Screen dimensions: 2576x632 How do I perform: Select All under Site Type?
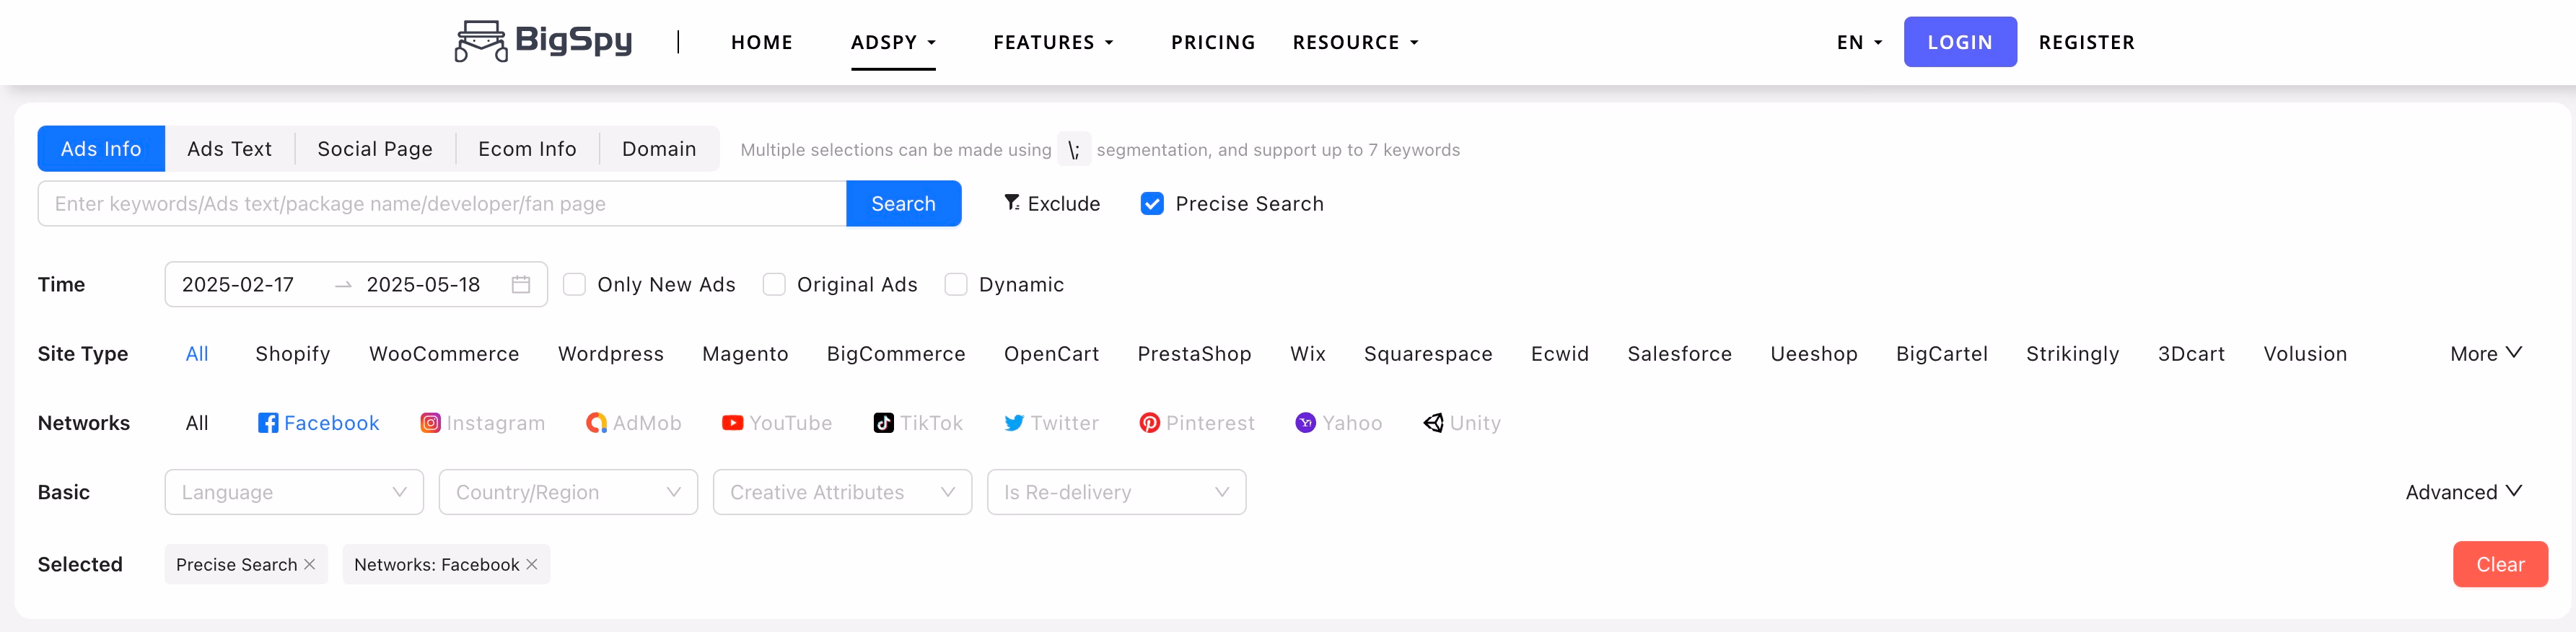point(197,354)
